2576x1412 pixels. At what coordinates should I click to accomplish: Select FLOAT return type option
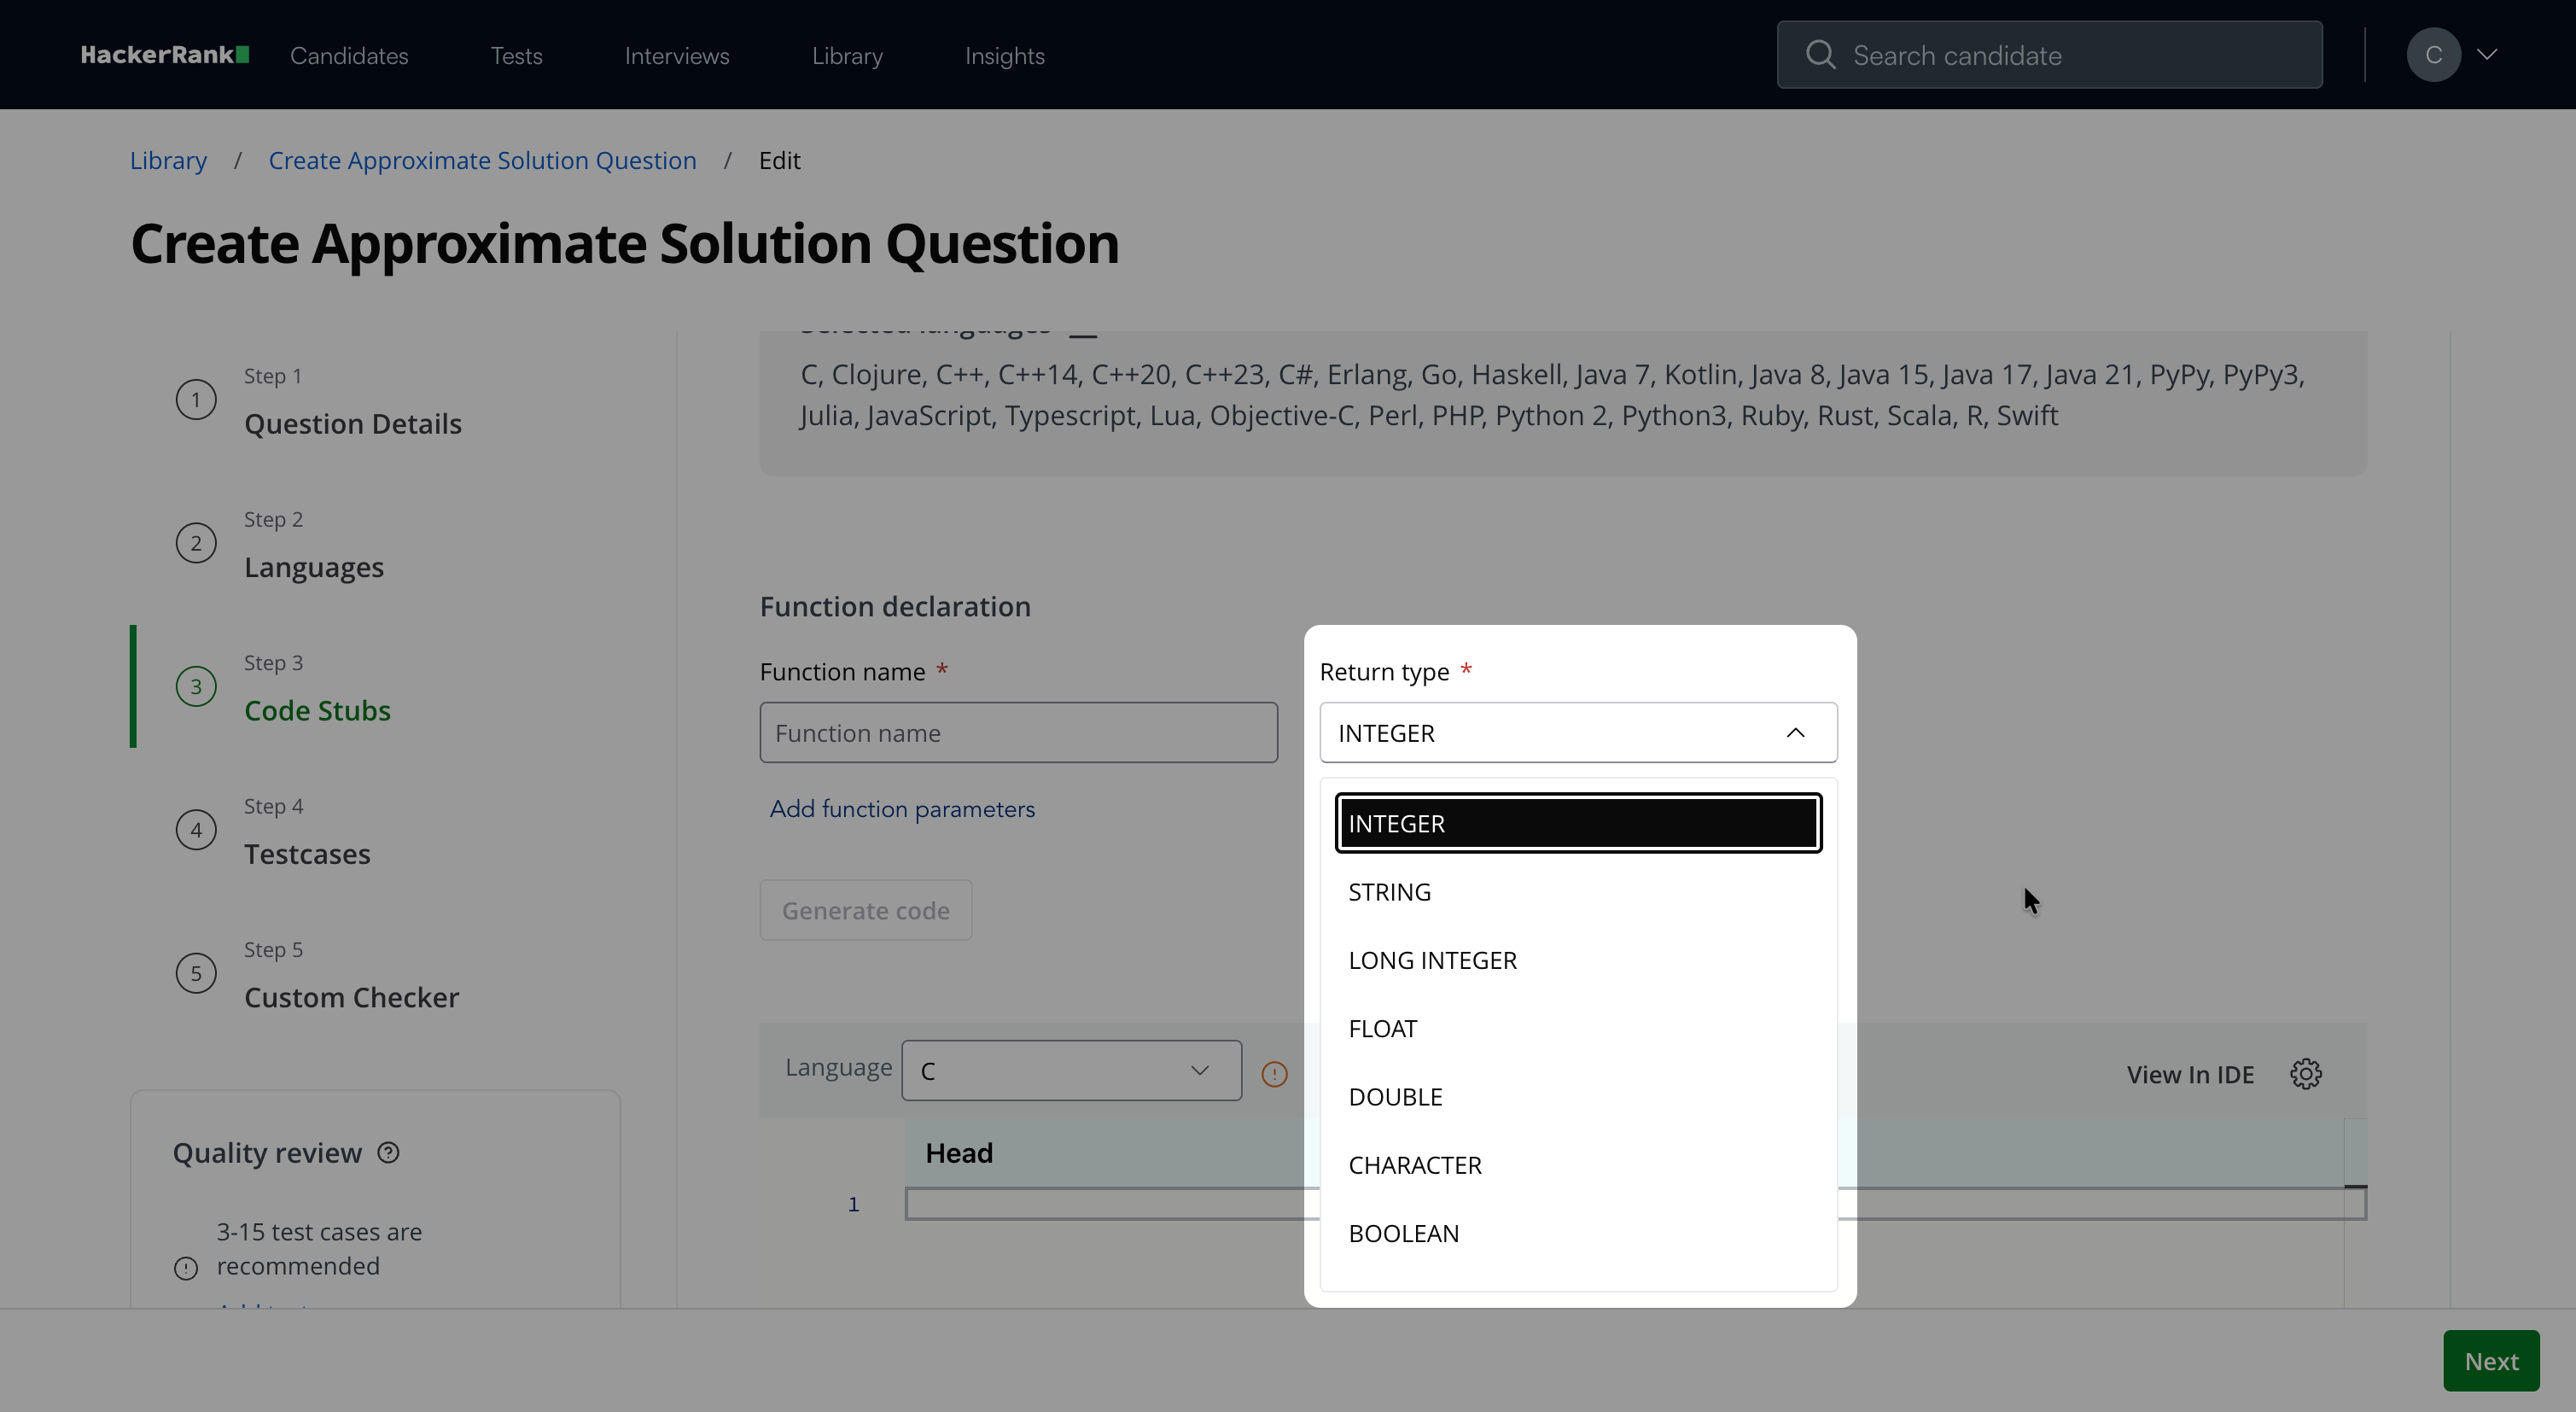point(1578,1029)
